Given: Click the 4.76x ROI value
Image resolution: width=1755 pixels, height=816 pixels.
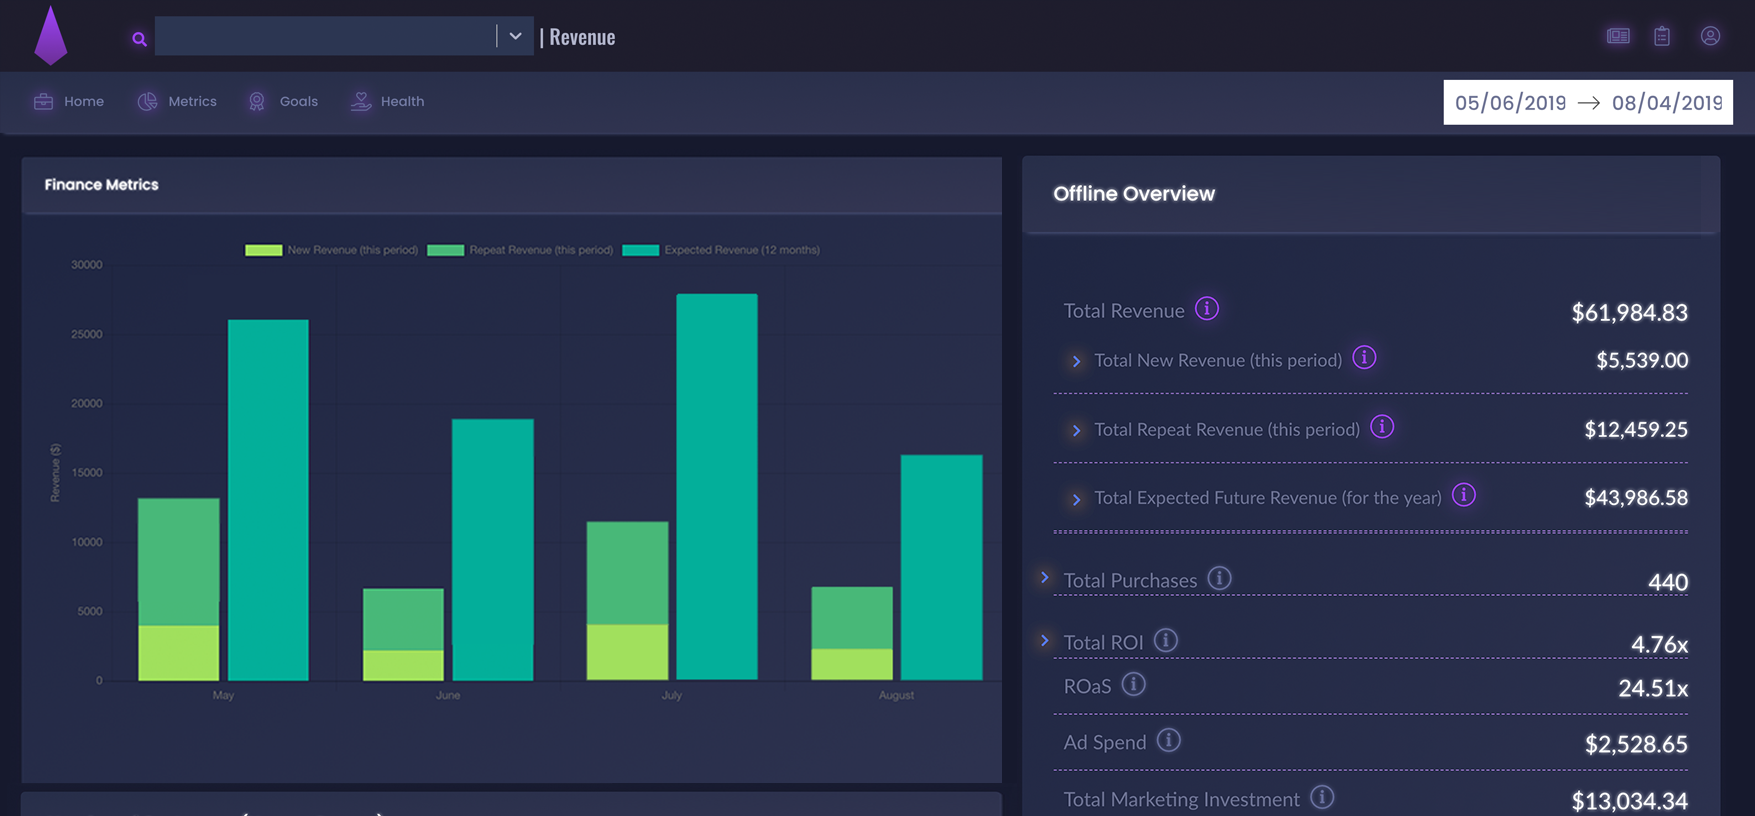Looking at the screenshot, I should point(1660,644).
